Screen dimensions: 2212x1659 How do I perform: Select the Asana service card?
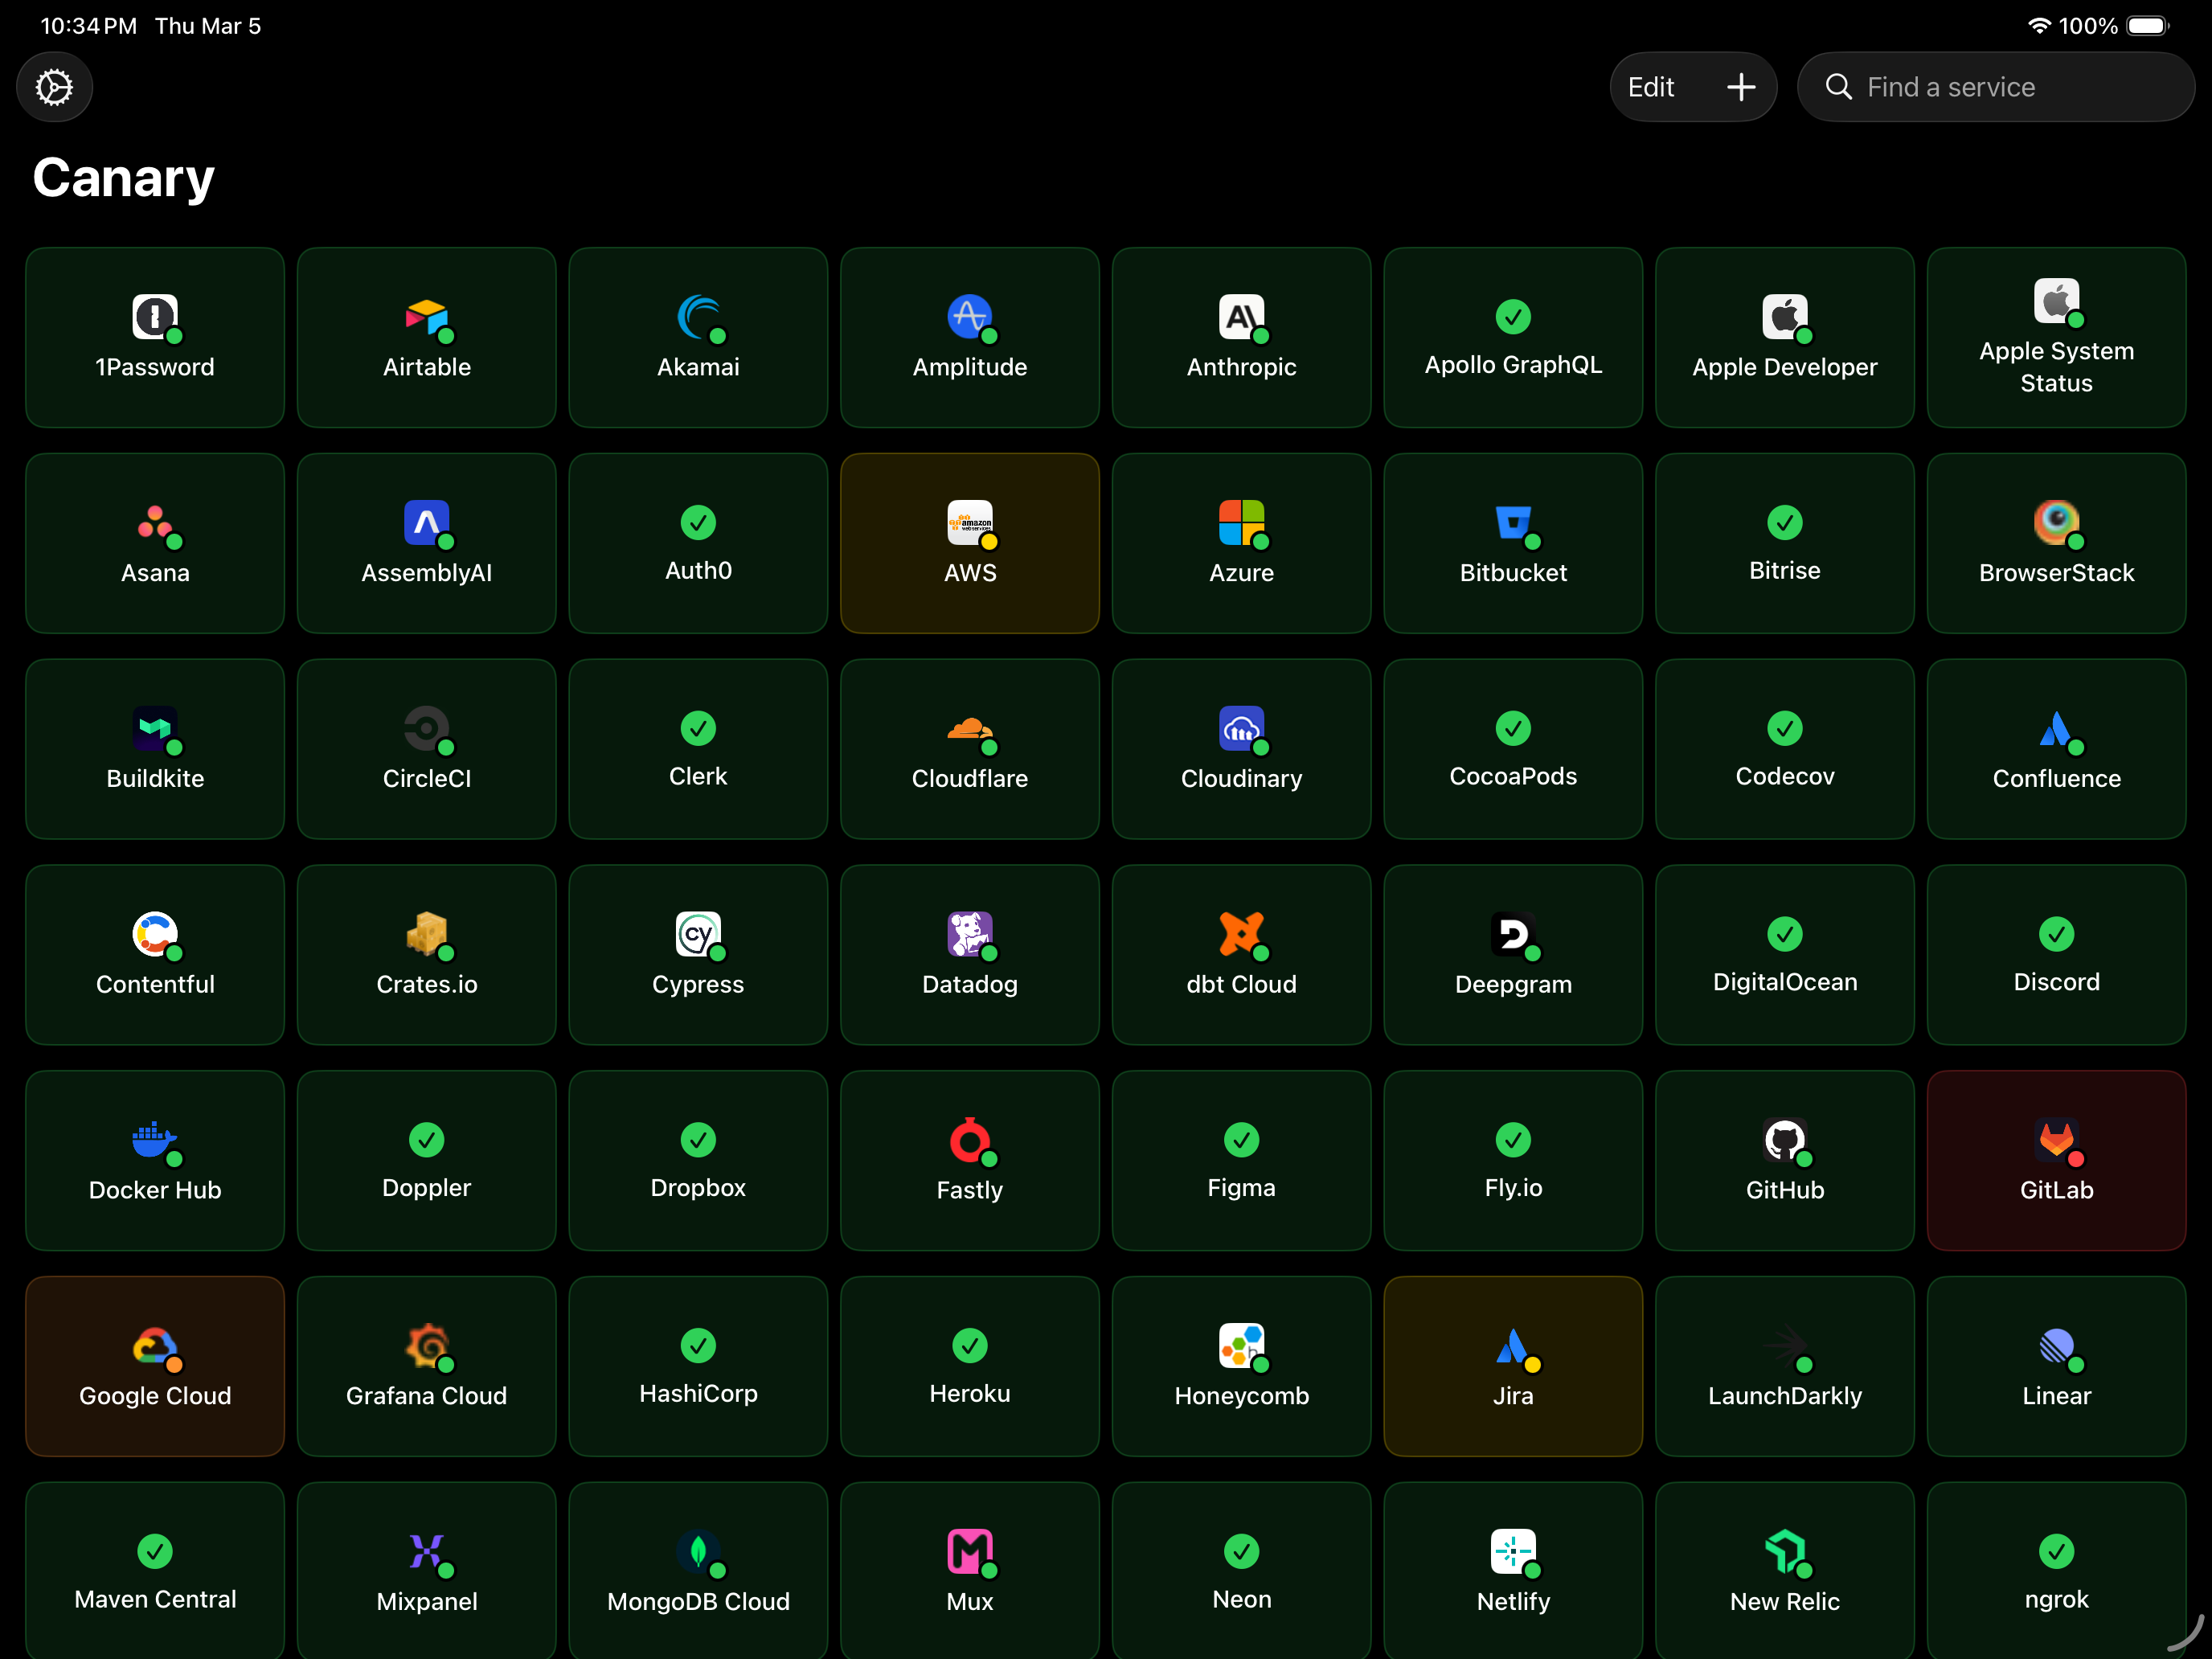155,543
